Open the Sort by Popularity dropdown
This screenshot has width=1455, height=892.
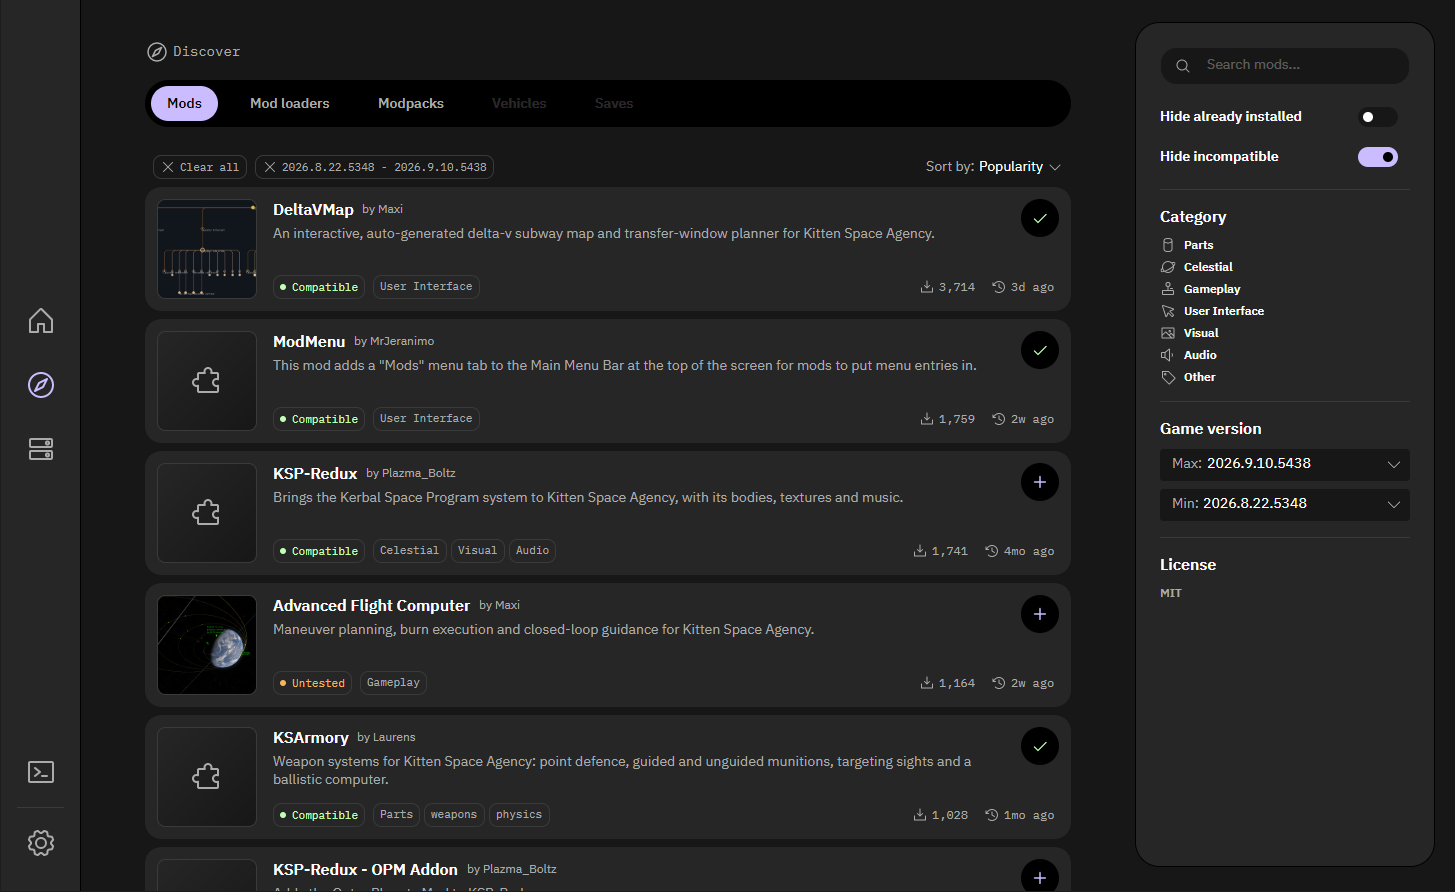[x=993, y=167]
